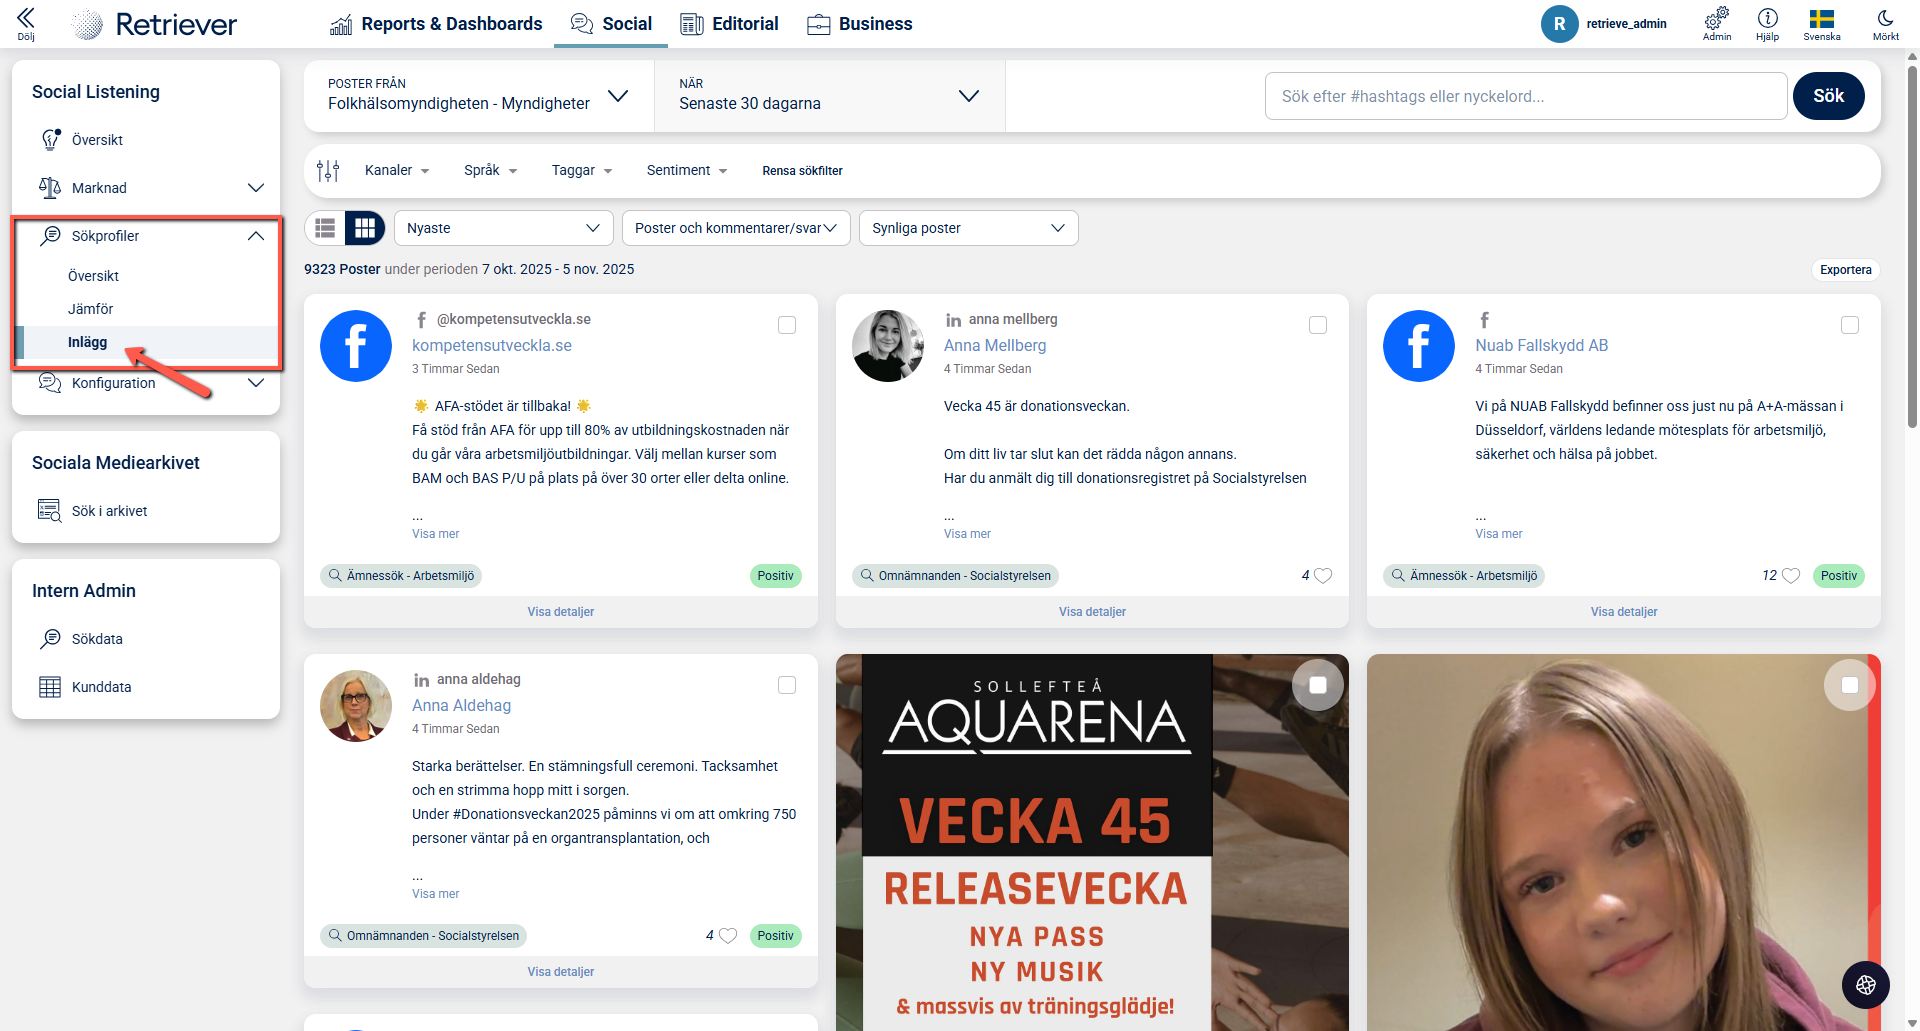Screen dimensions: 1920x1031
Task: Click the Konfiguration chat icon
Action: pyautogui.click(x=50, y=383)
